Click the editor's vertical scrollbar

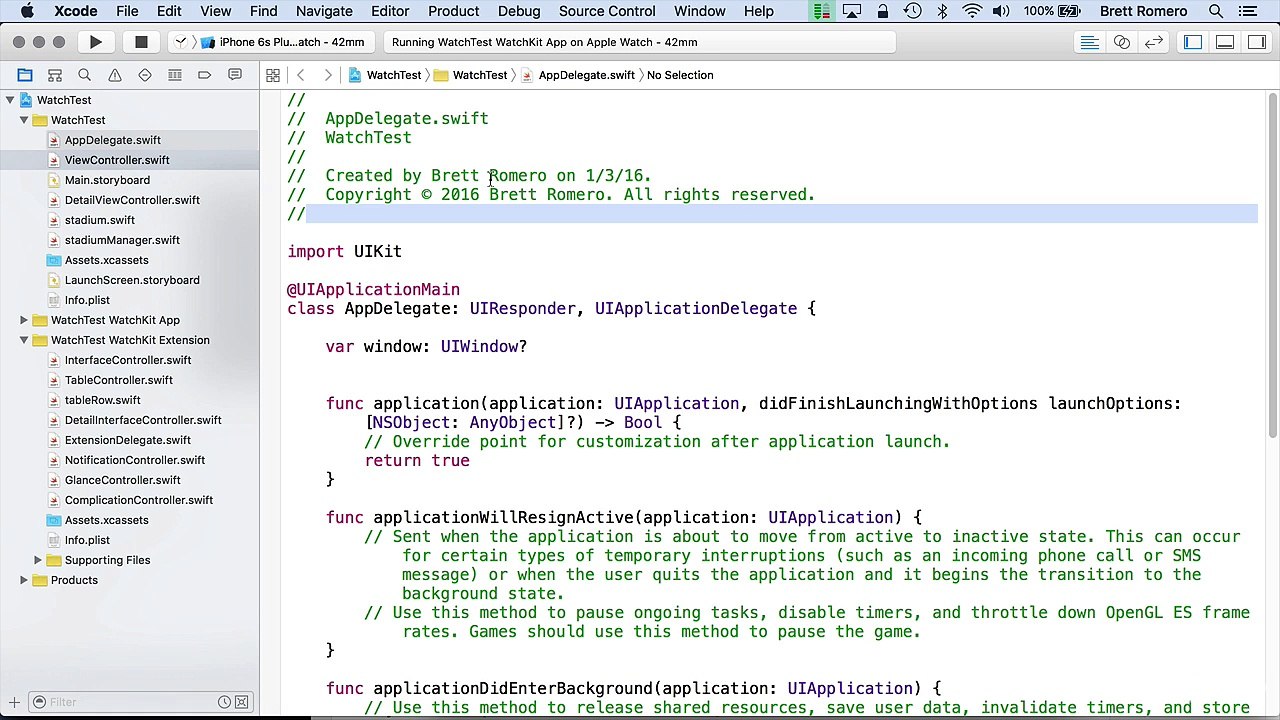[x=1272, y=265]
